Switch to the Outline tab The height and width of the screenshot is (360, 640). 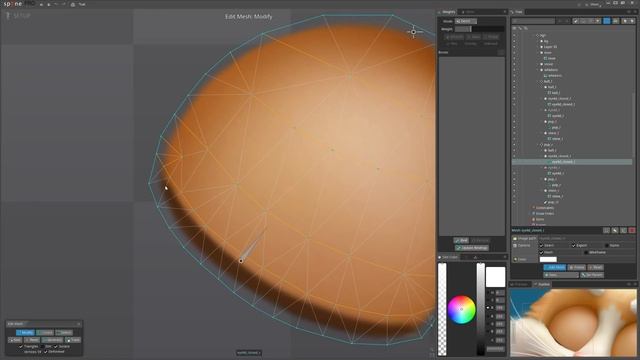(542, 284)
